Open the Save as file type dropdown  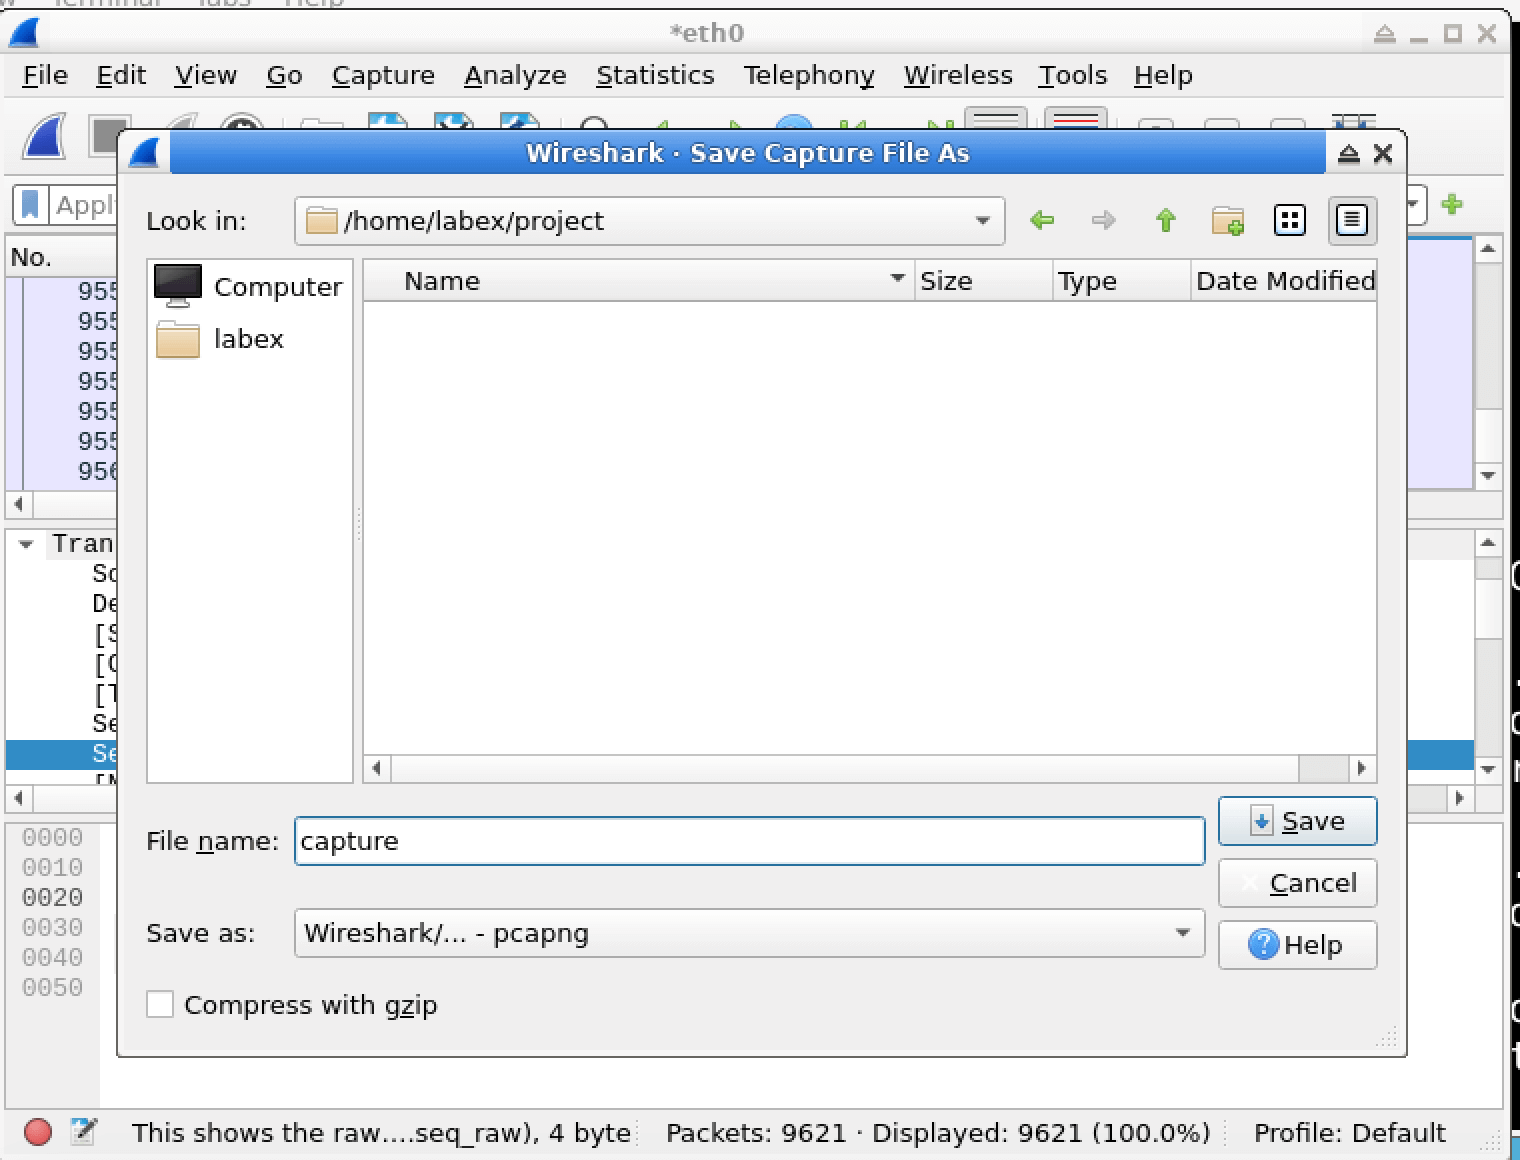1183,933
